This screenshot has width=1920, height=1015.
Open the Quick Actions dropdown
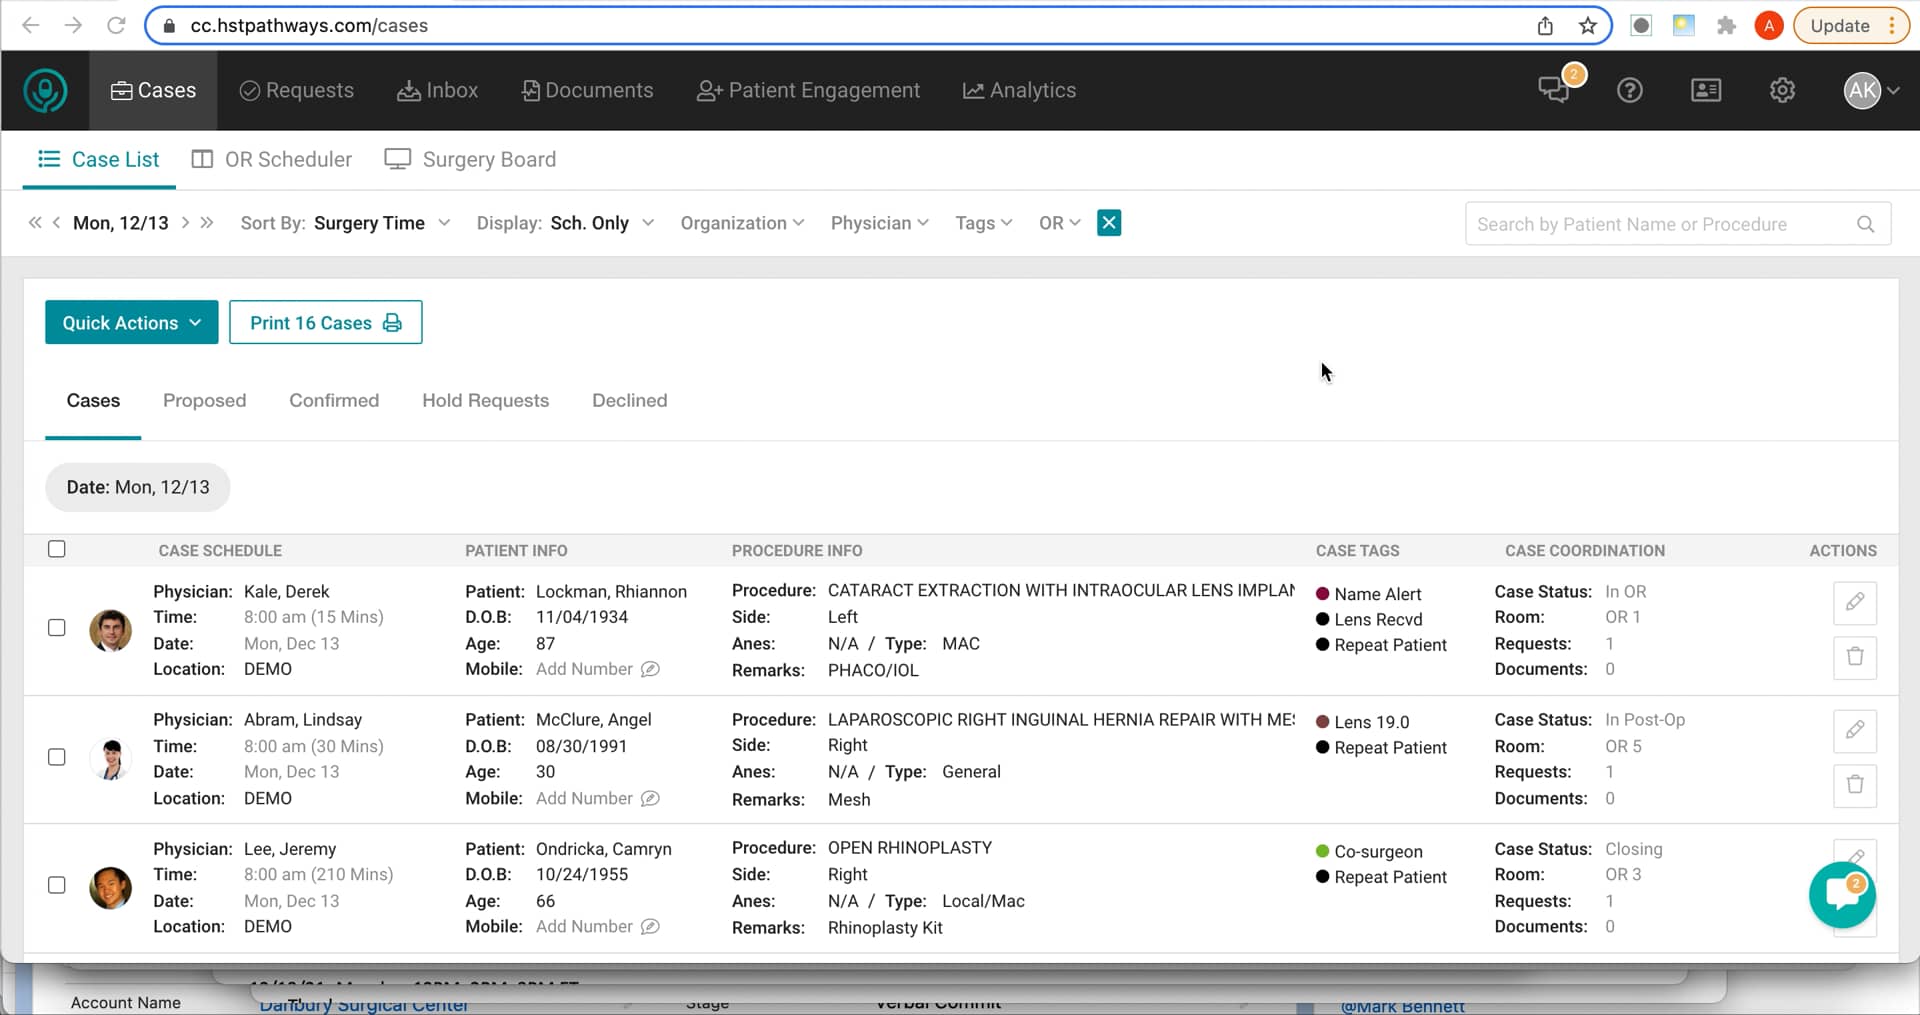click(130, 322)
